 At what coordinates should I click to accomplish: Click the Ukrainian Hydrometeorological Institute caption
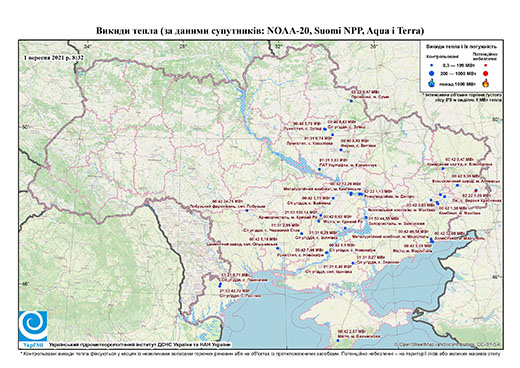[x=140, y=345]
